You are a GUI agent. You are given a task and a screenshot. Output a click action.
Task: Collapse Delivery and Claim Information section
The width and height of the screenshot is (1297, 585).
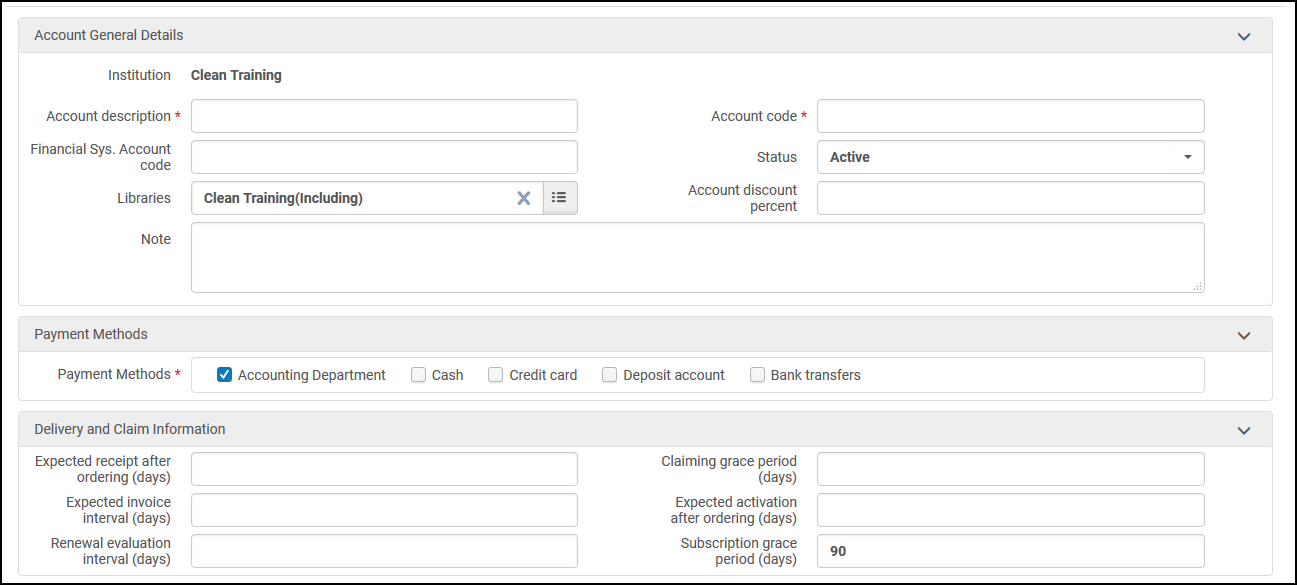[1244, 430]
